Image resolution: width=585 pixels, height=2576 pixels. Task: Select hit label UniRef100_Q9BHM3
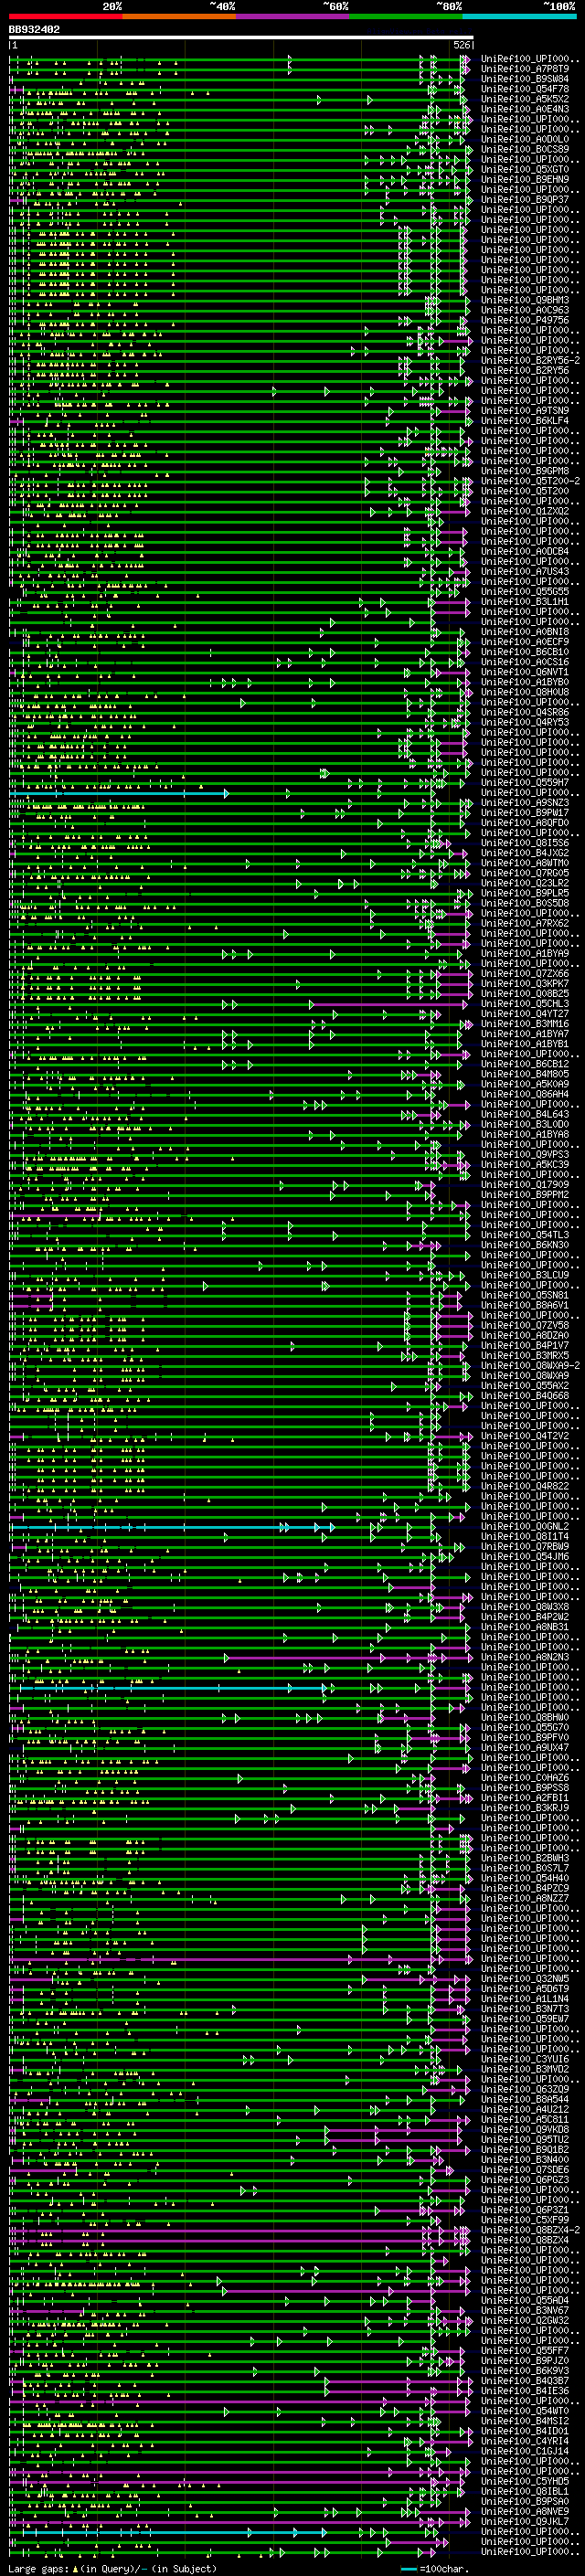(x=525, y=300)
